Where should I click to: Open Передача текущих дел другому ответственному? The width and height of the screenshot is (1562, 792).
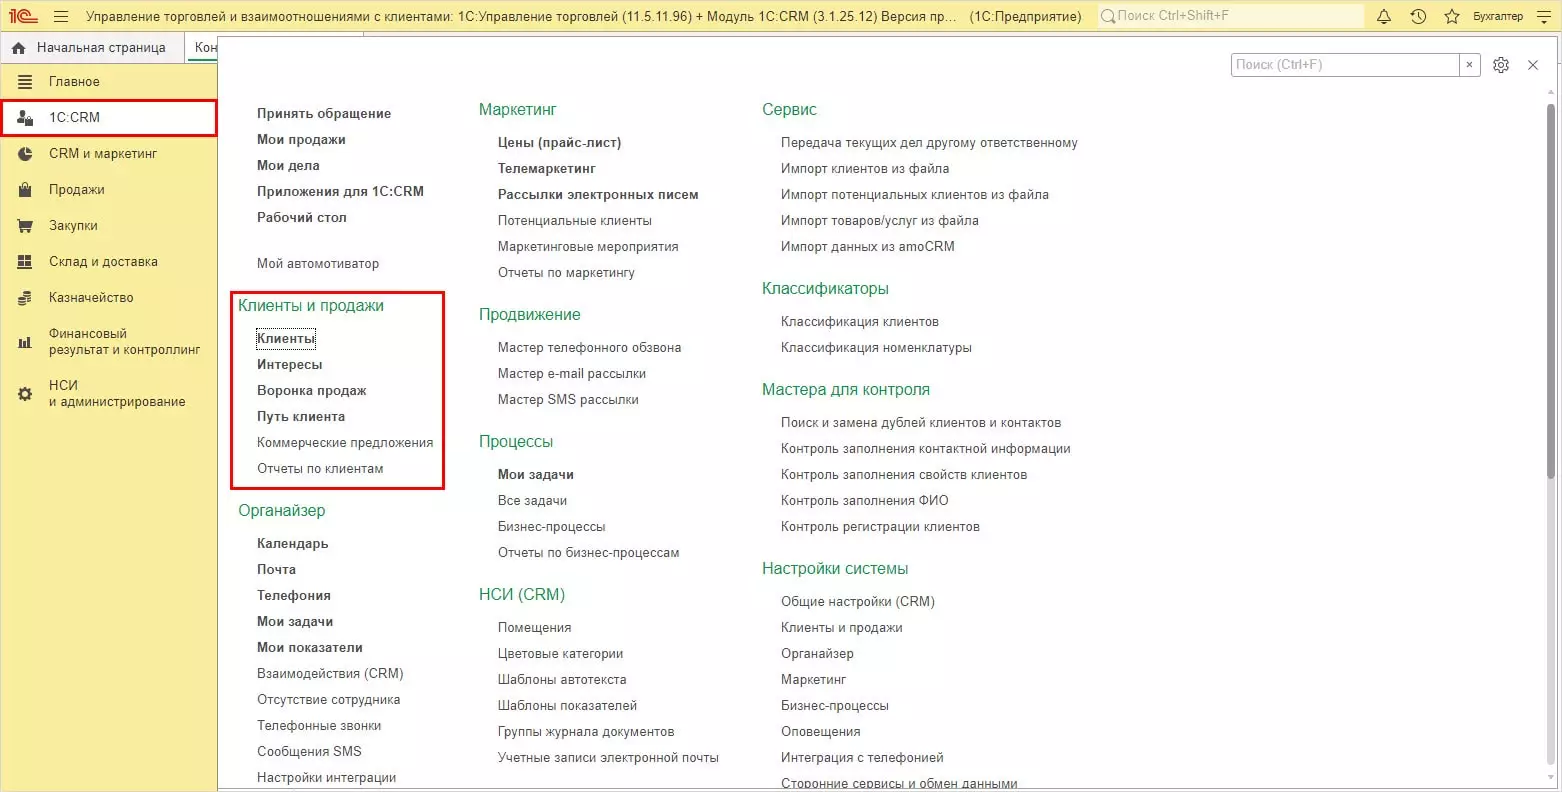click(929, 143)
